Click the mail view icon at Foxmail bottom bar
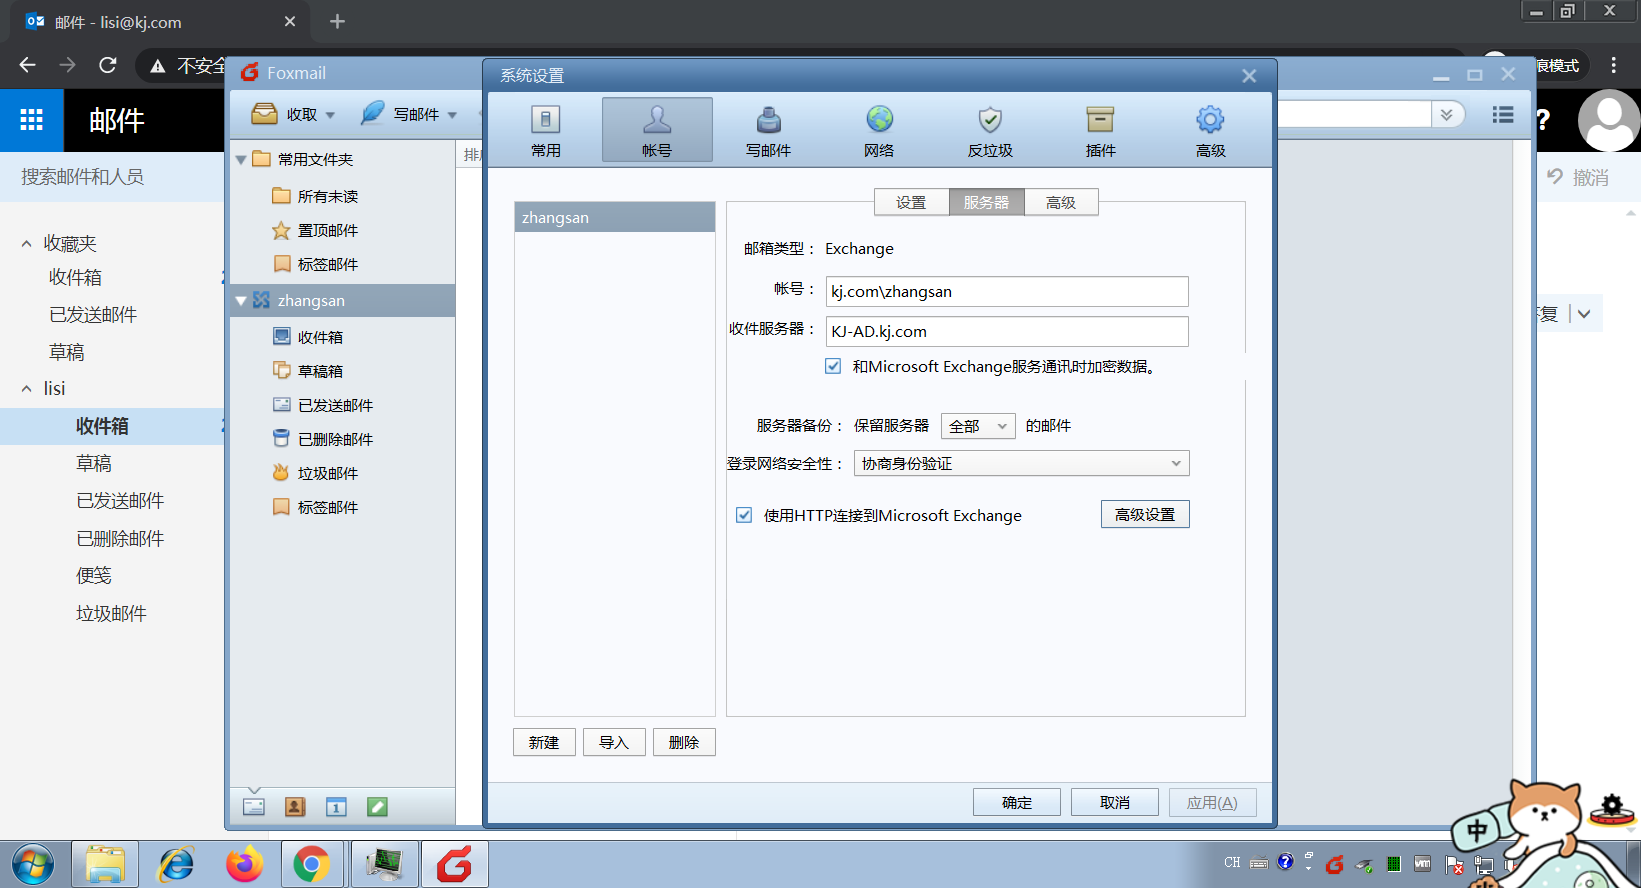The width and height of the screenshot is (1641, 888). pos(254,807)
